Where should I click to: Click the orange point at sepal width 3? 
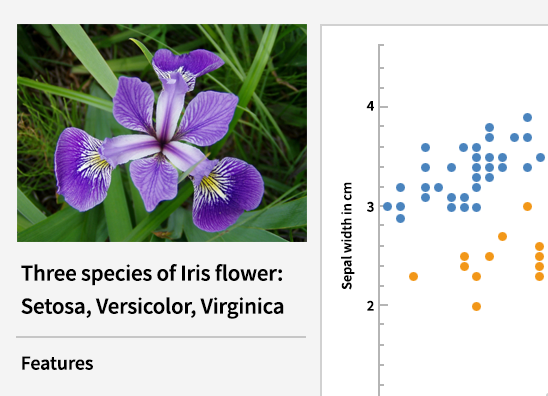pos(527,207)
